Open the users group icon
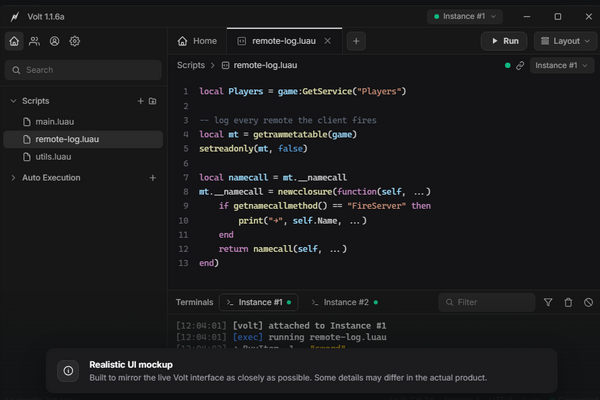600x400 pixels. tap(34, 41)
